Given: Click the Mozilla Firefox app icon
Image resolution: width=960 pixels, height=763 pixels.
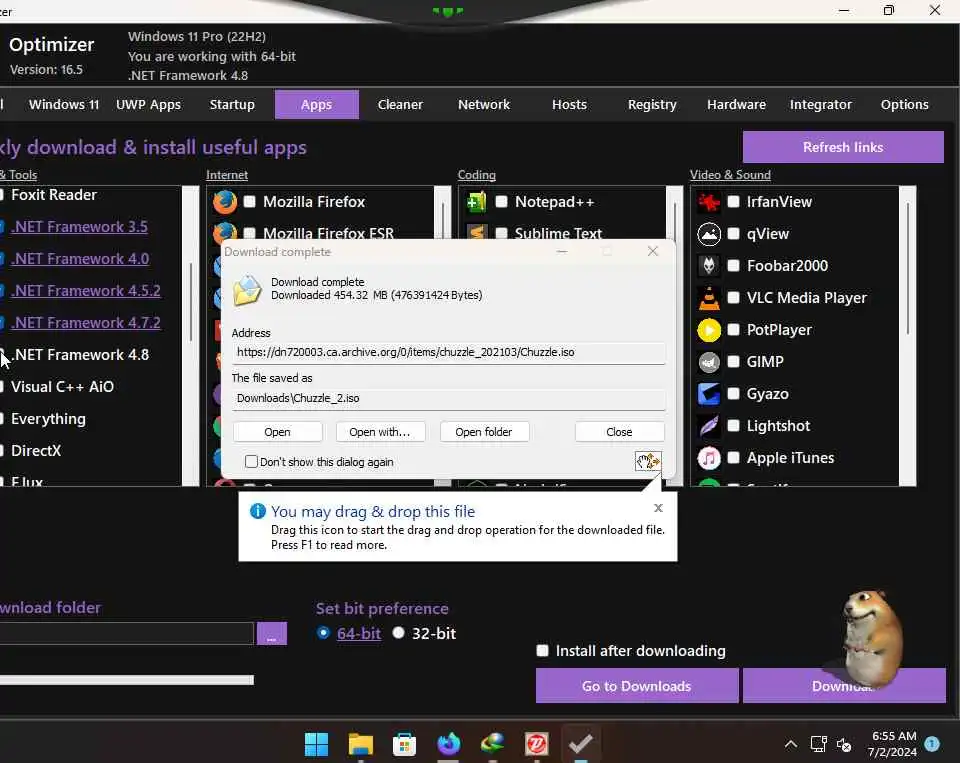Looking at the screenshot, I should 225,201.
